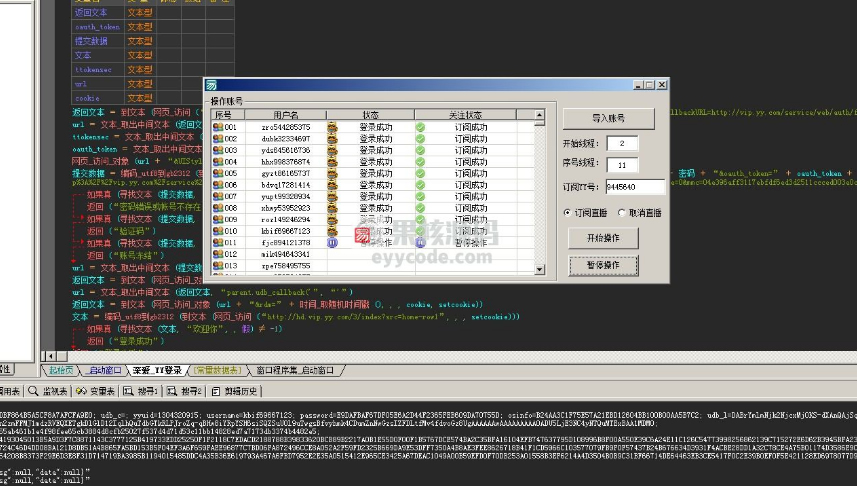This screenshot has height=486, width=857.
Task: Focus the 开始线程 input field
Action: [622, 143]
